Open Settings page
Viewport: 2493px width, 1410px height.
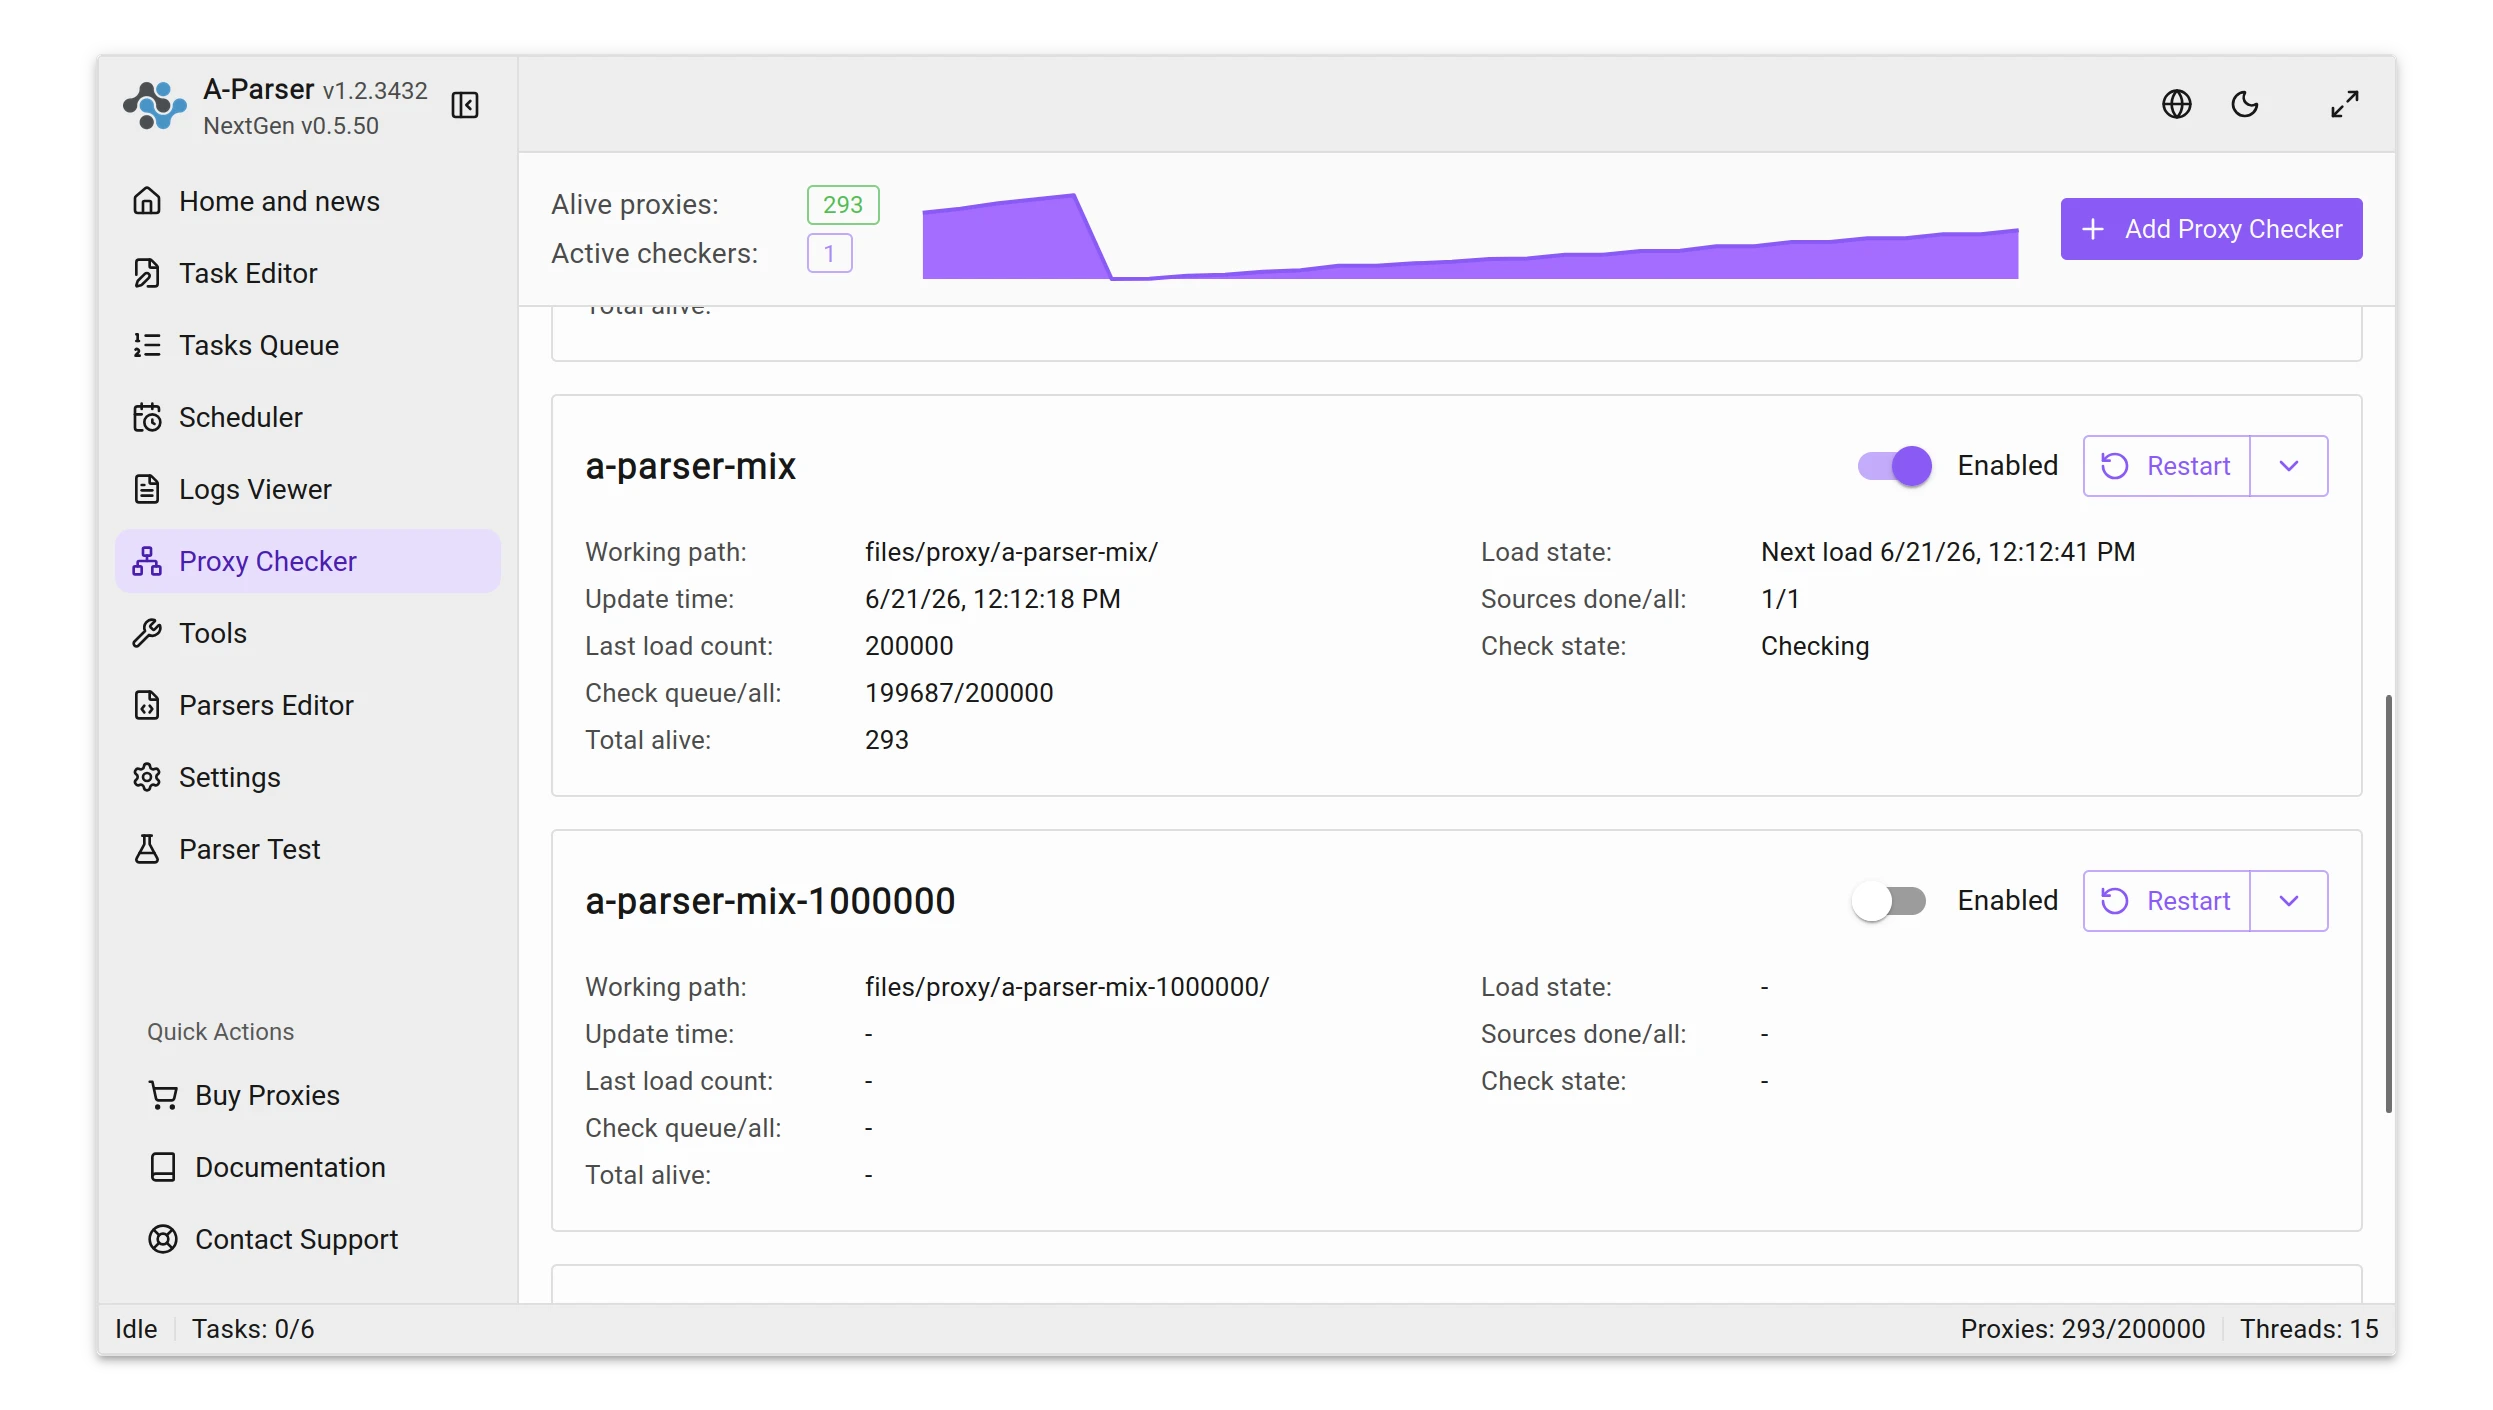[308, 777]
